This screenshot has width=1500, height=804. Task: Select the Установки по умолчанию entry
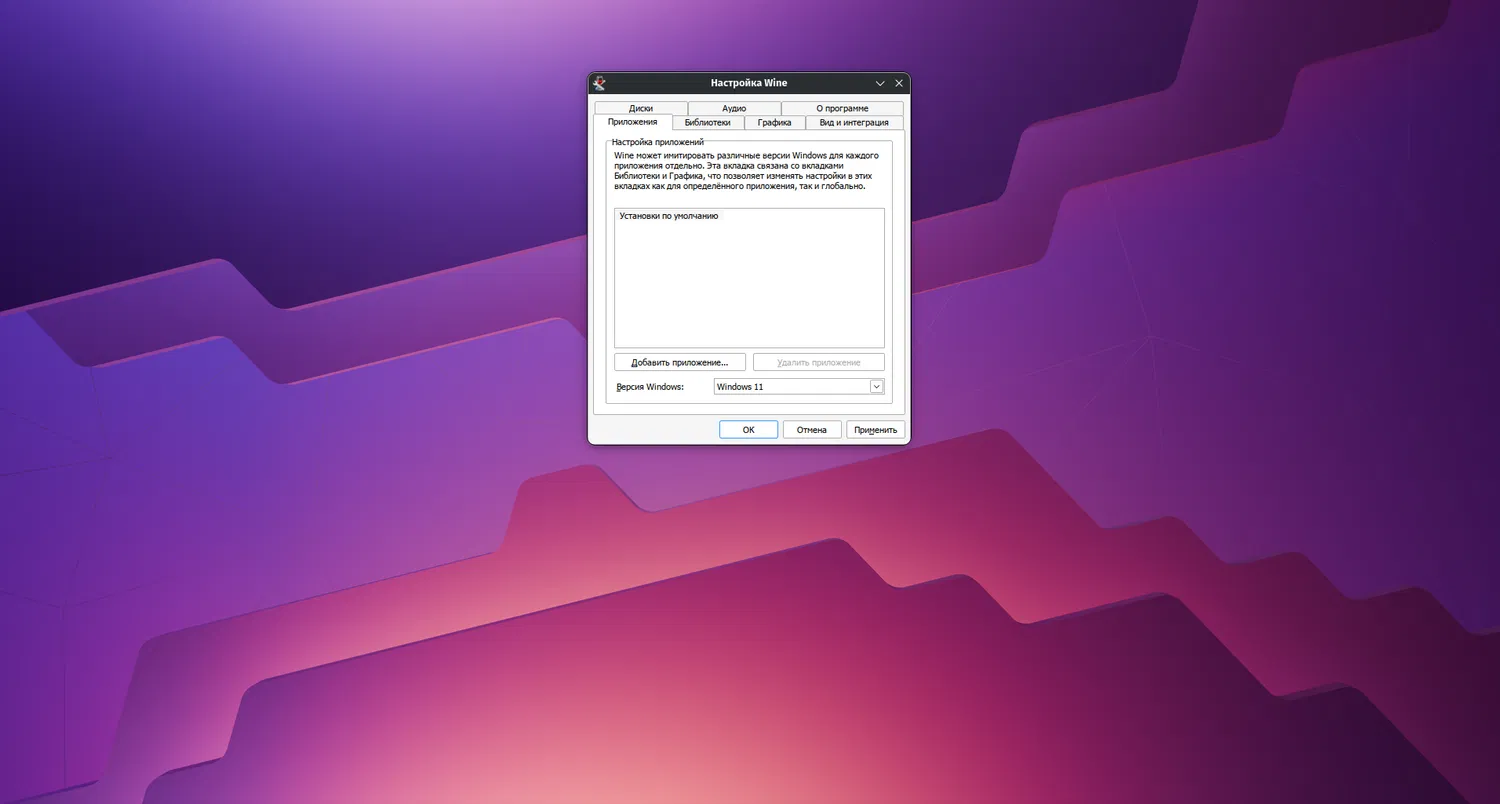point(667,216)
